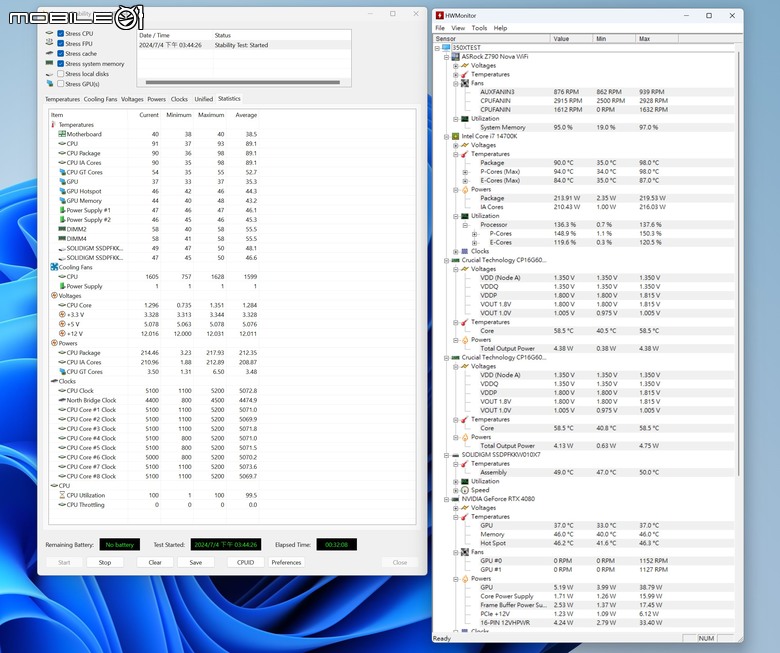Click the HWMonitor vertical scrollbar
Image resolution: width=780 pixels, height=653 pixels.
[x=739, y=264]
